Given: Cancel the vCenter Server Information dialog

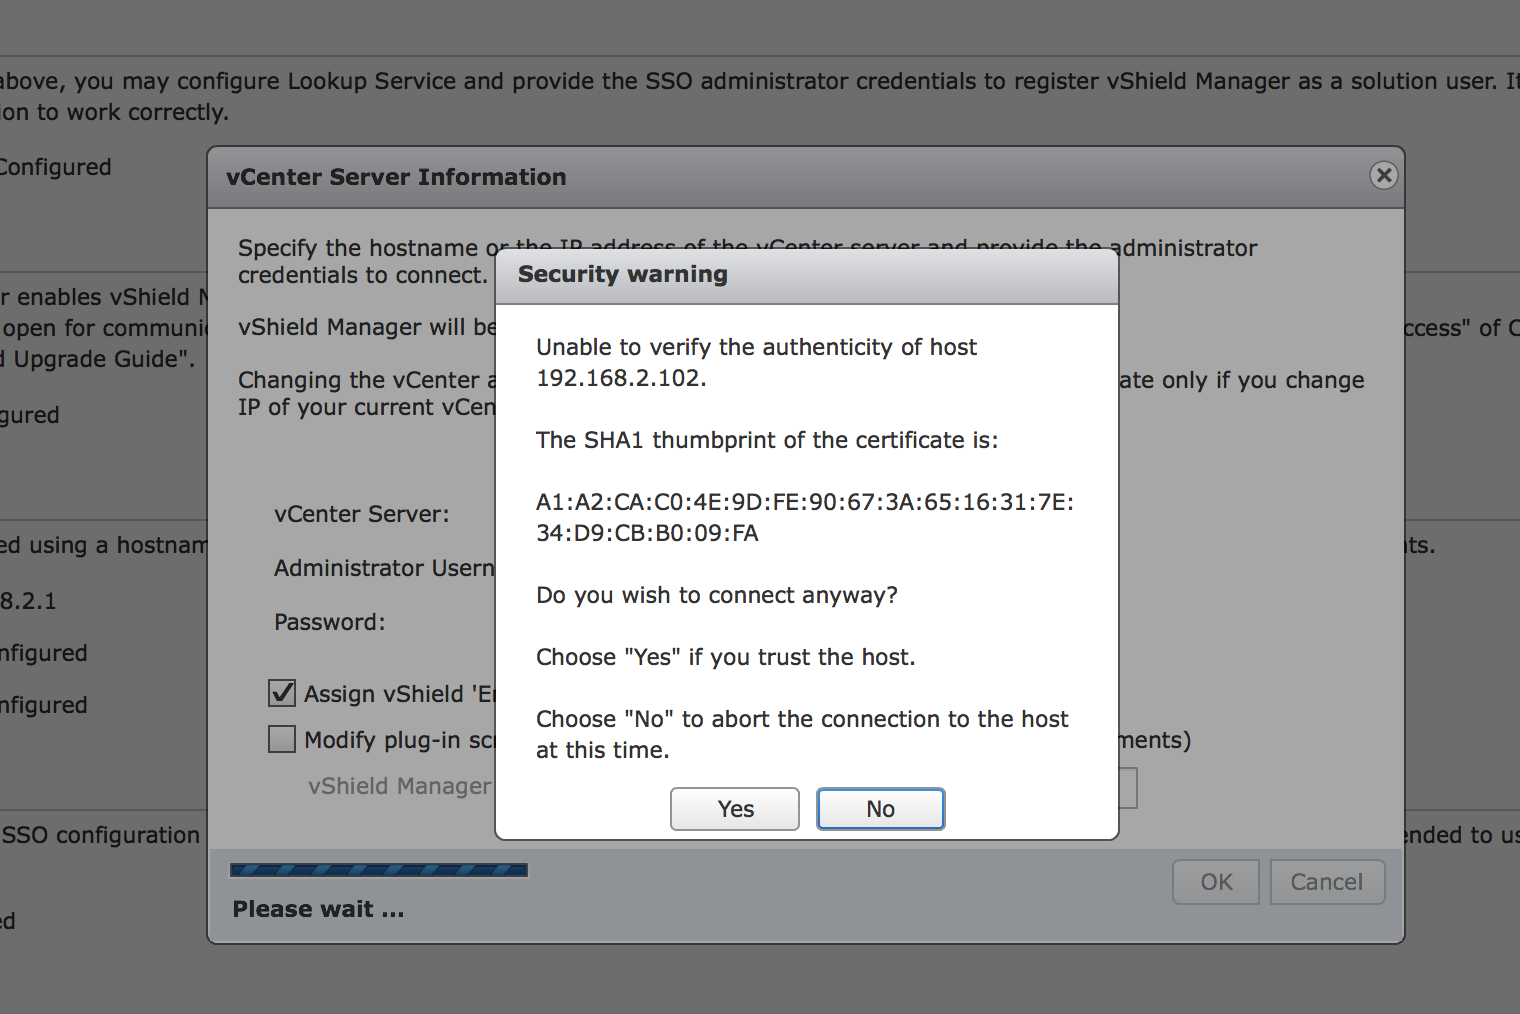Looking at the screenshot, I should 1327,882.
